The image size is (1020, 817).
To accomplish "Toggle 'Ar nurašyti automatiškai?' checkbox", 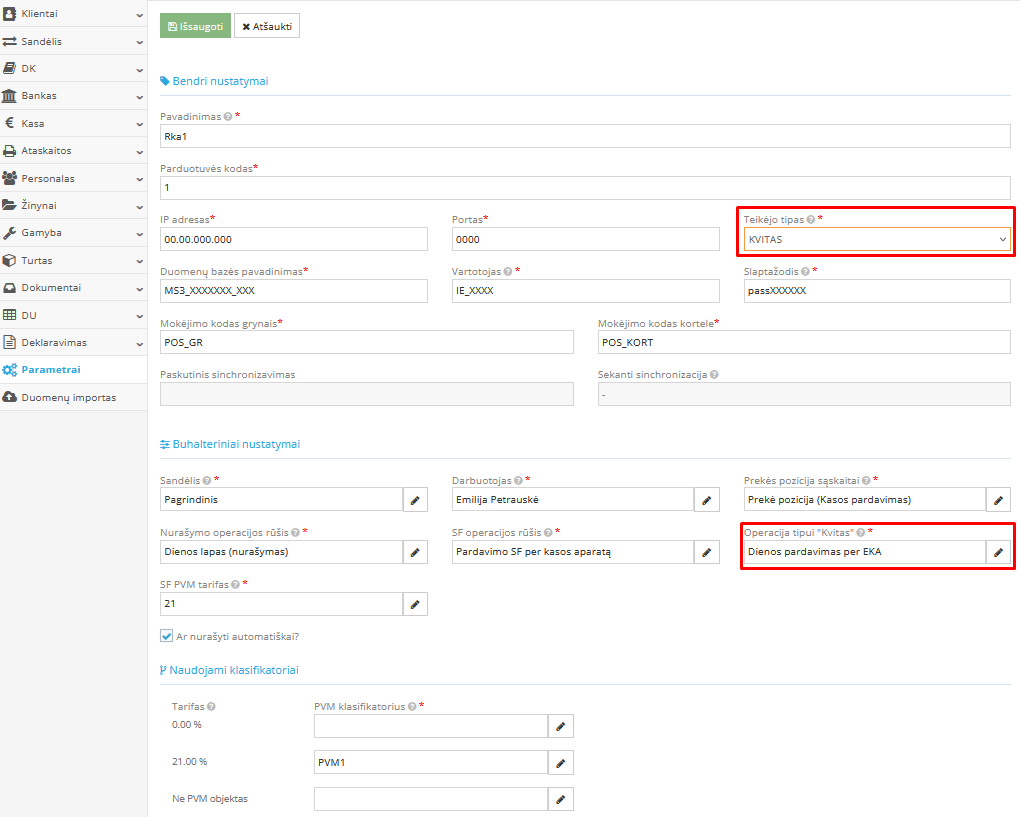I will click(x=167, y=636).
